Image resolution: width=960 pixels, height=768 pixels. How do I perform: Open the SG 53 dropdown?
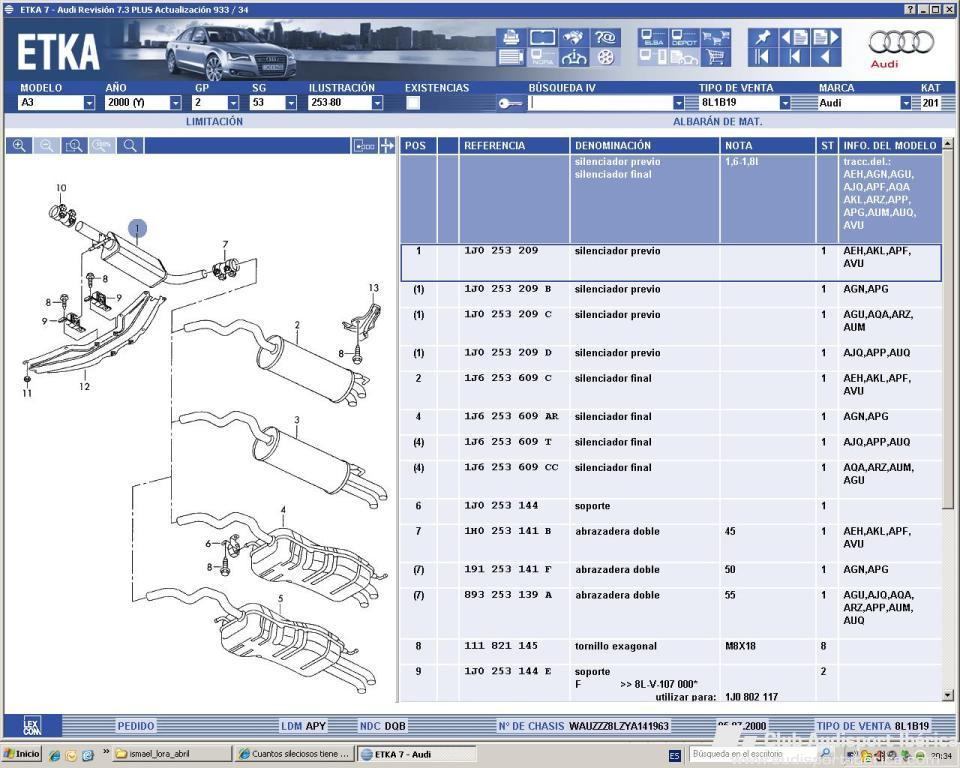click(x=291, y=103)
